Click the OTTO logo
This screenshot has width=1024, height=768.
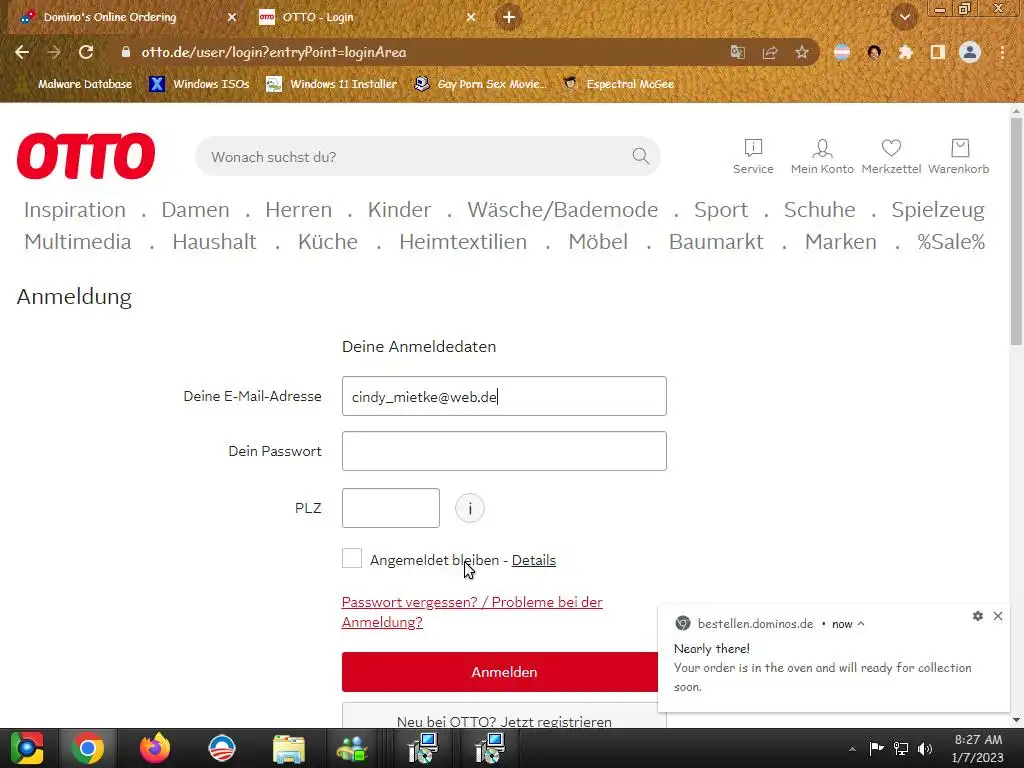(x=86, y=156)
